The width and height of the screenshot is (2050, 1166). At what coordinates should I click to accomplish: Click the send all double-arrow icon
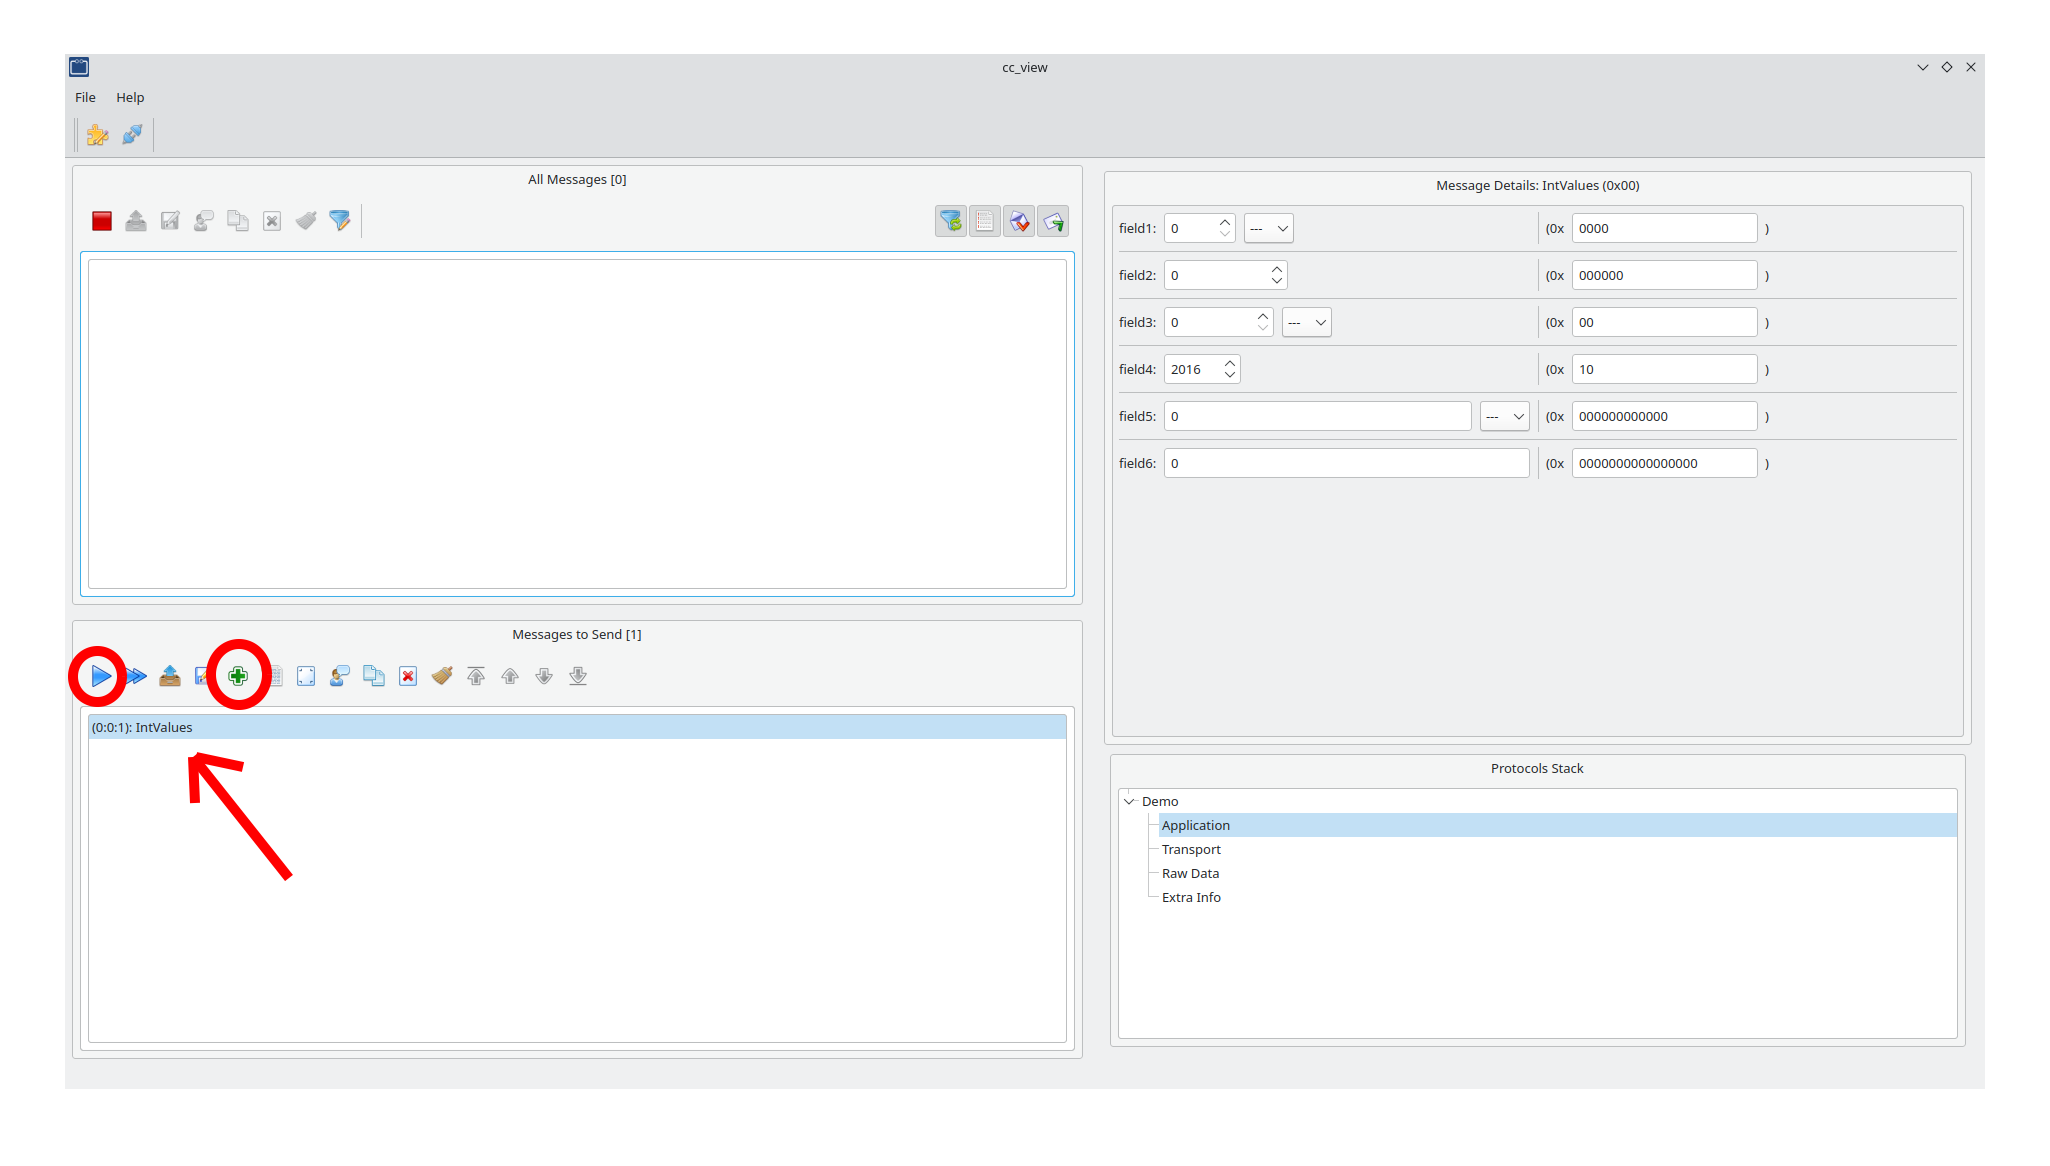(137, 677)
